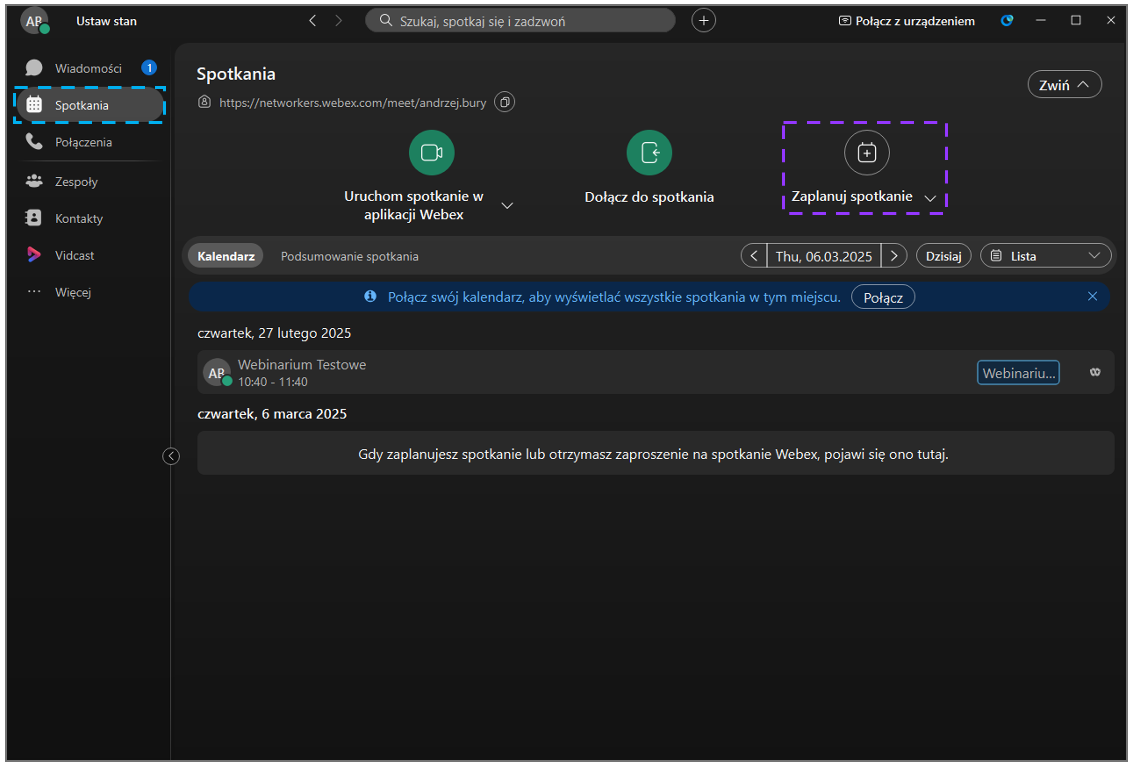
Task: Dismiss the calendar connection banner
Action: point(1092,296)
